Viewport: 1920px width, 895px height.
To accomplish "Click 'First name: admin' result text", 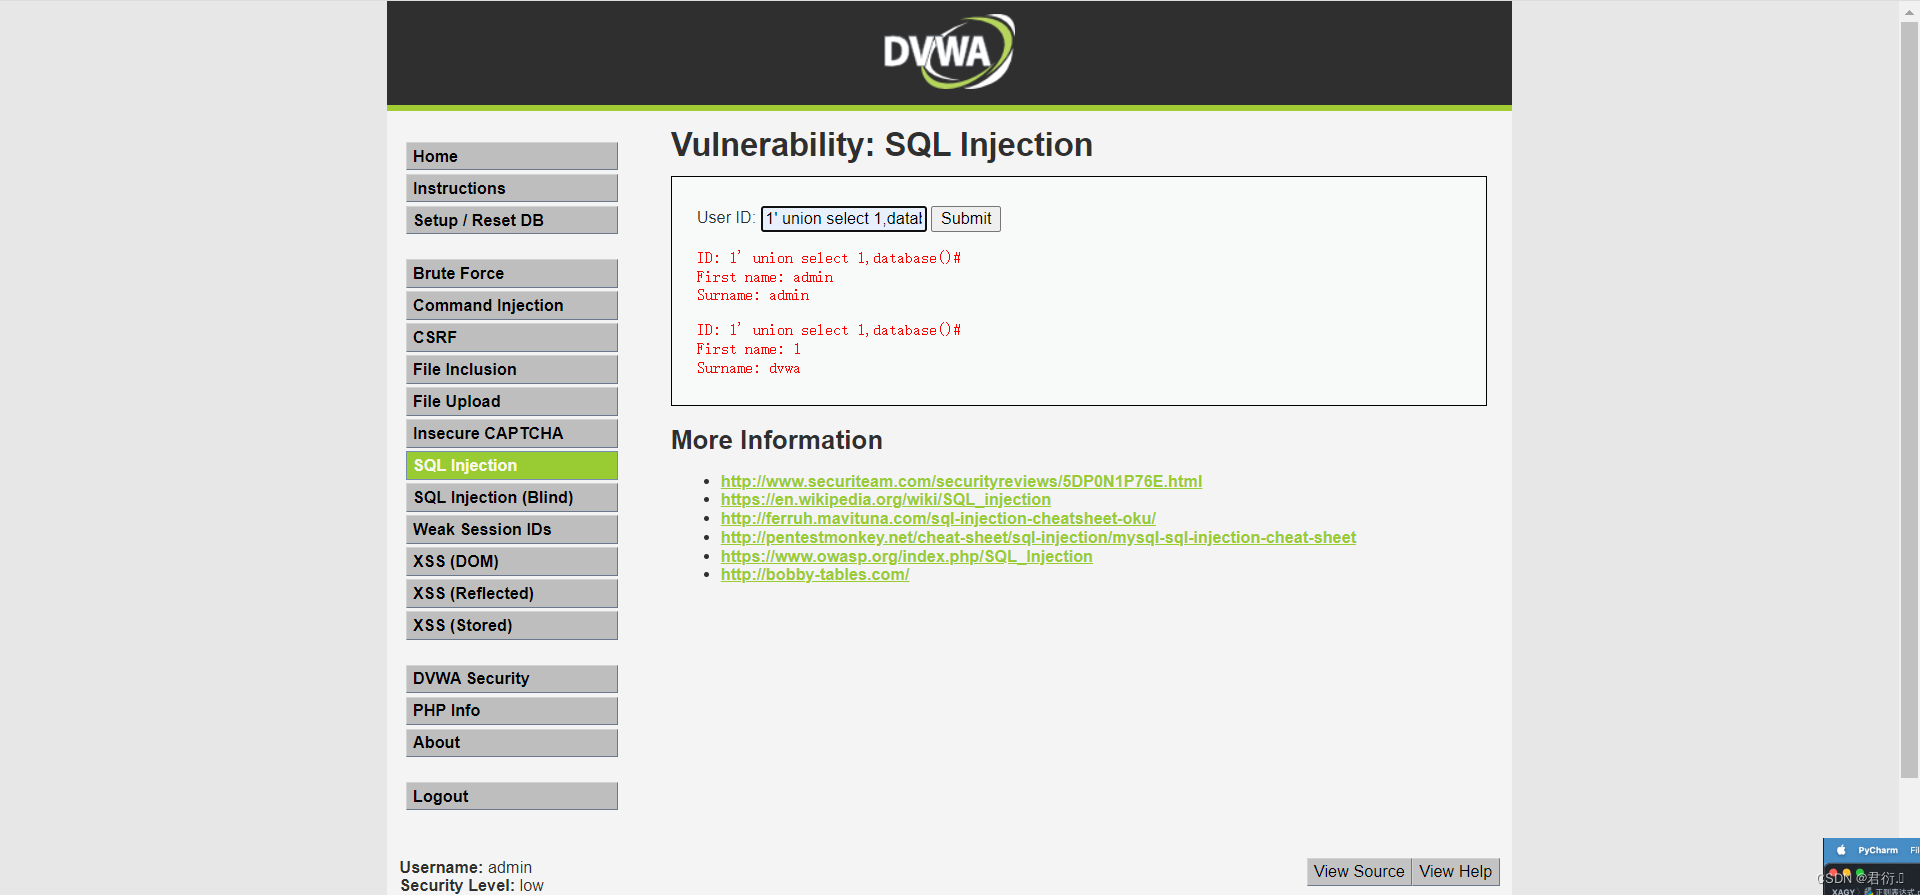I will click(765, 277).
